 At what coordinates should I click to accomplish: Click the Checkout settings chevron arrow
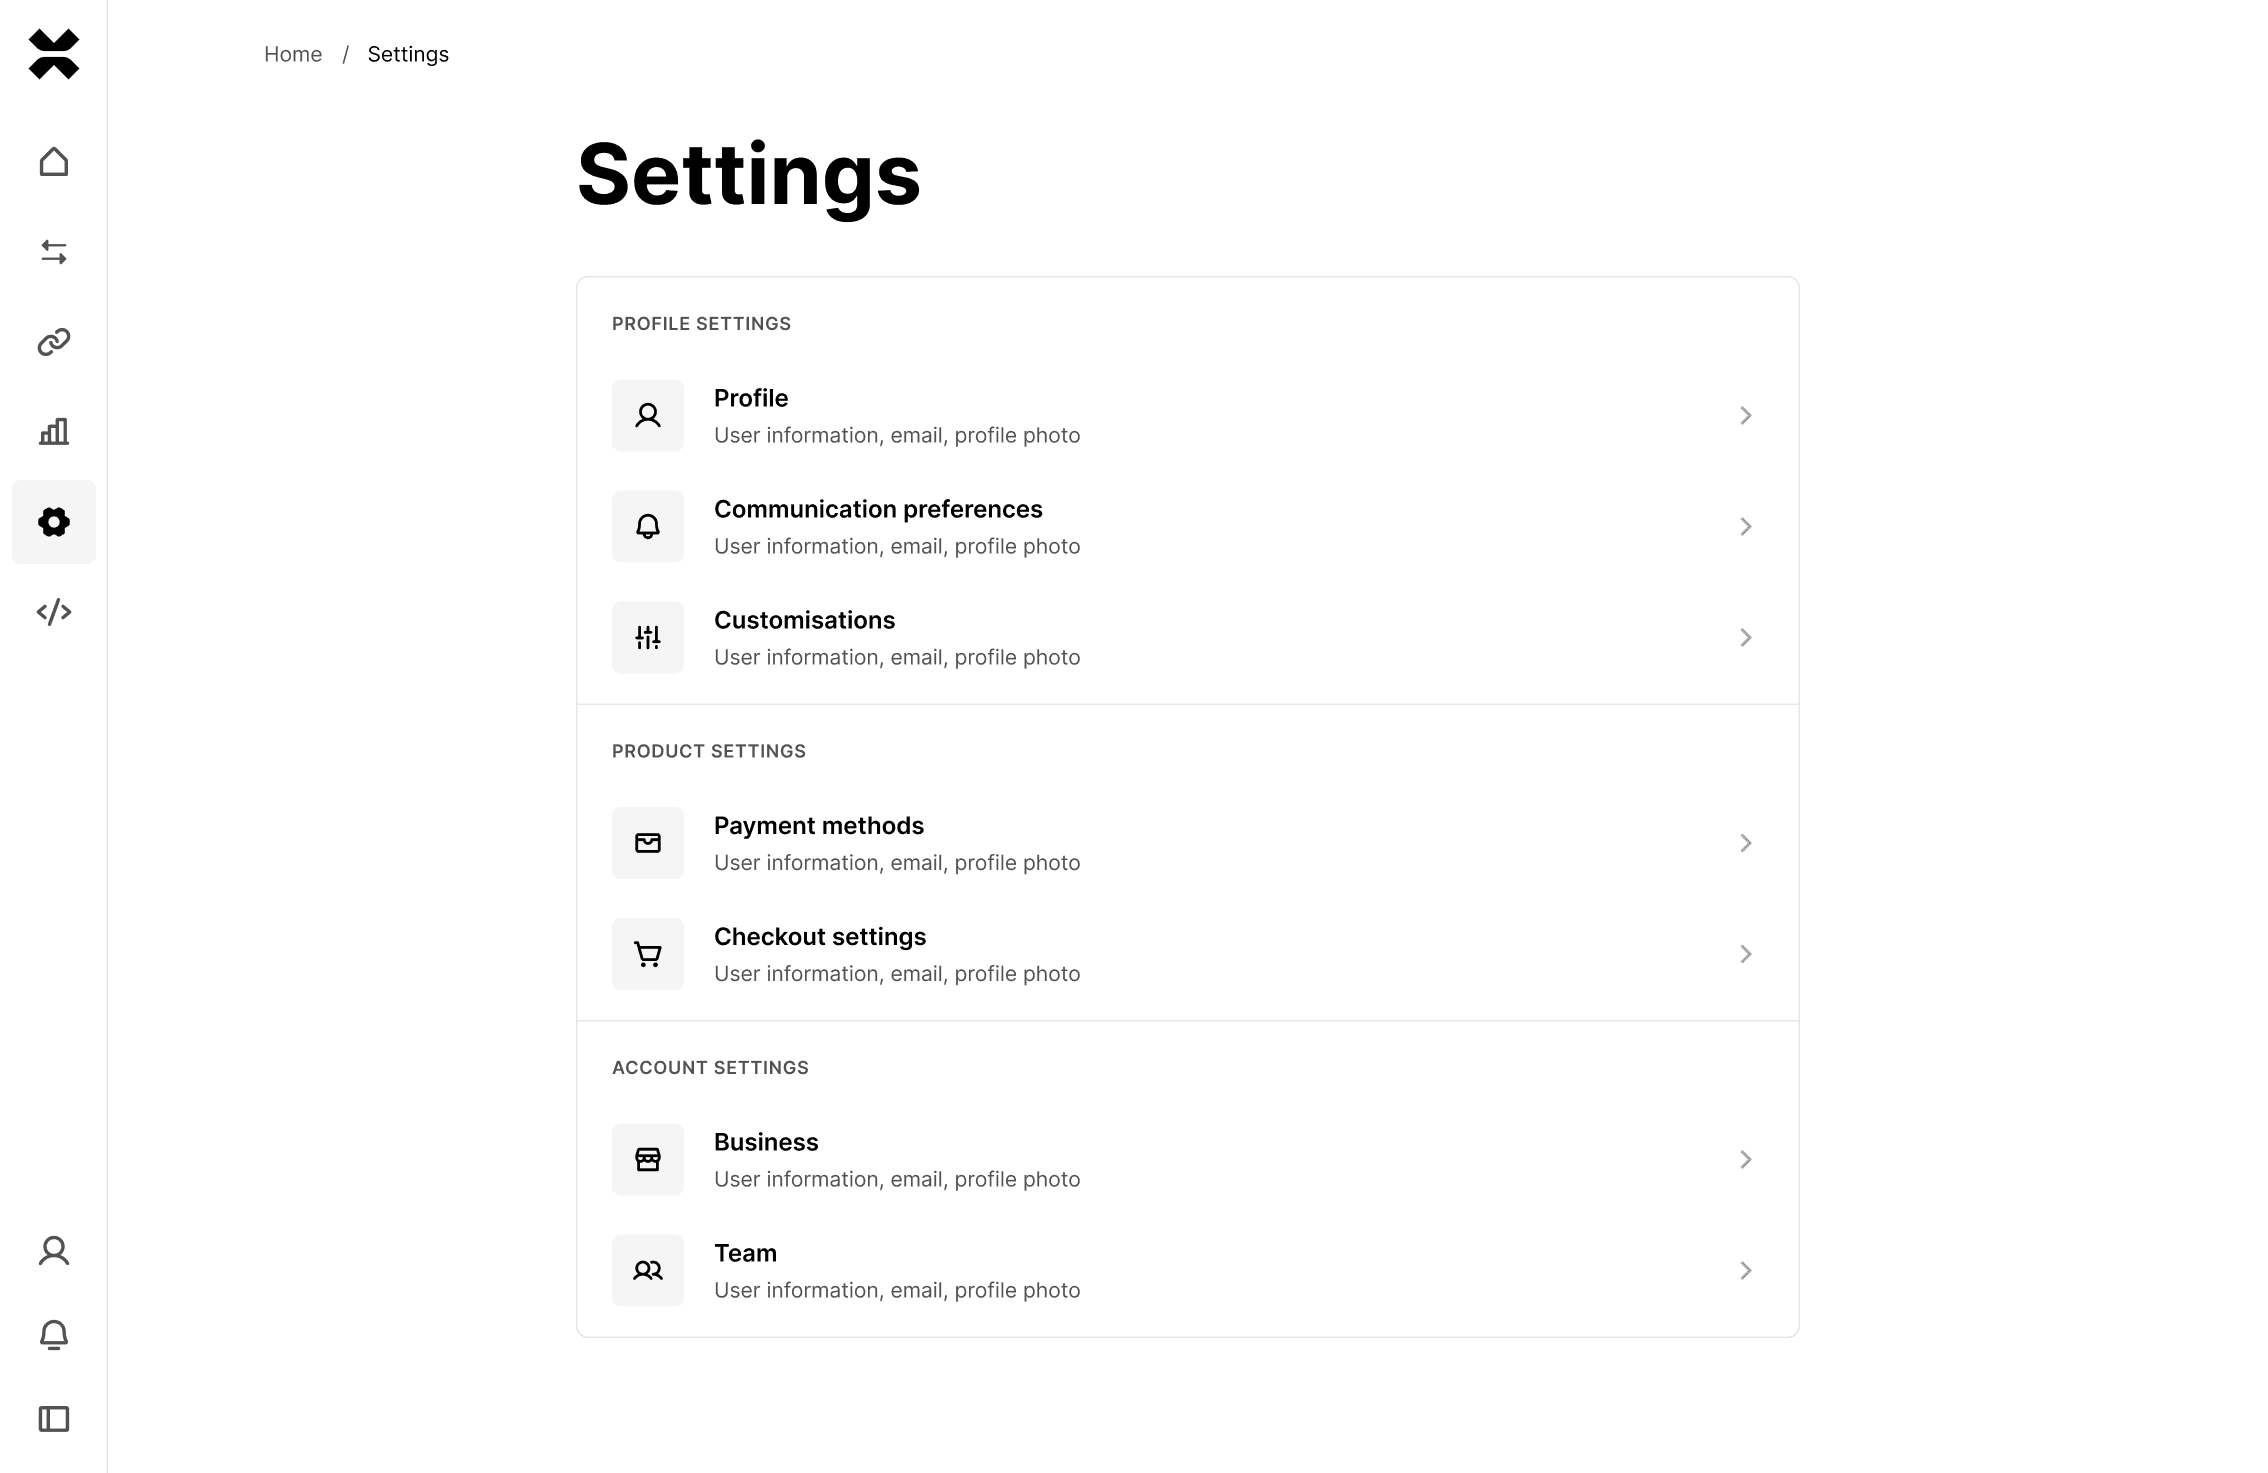point(1745,955)
